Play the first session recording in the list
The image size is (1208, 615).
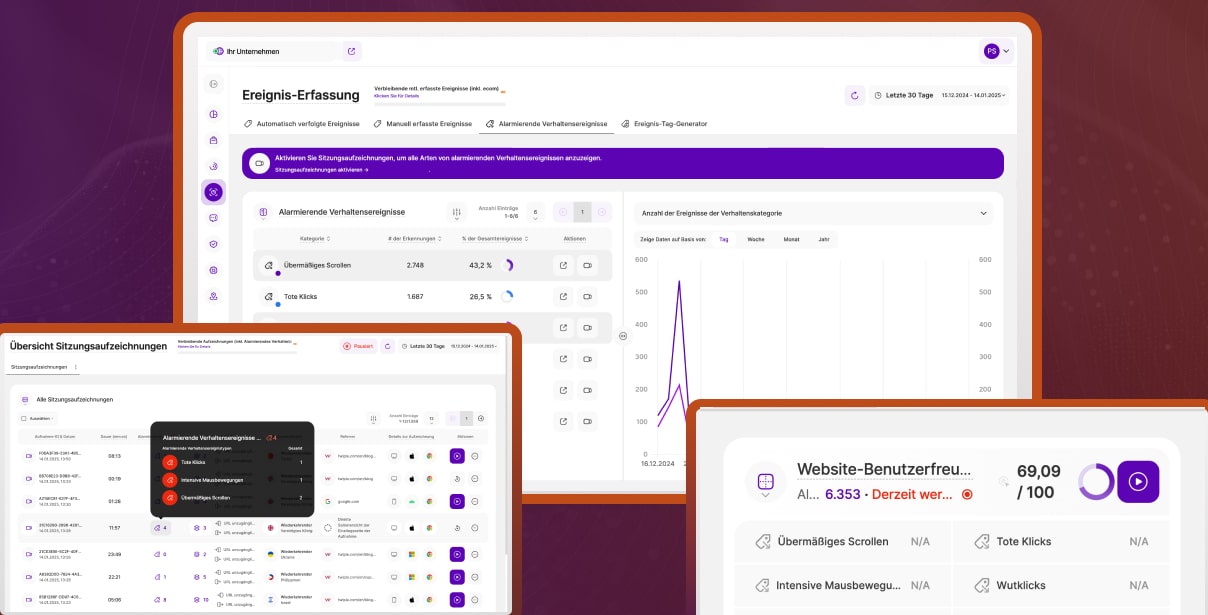pos(457,455)
